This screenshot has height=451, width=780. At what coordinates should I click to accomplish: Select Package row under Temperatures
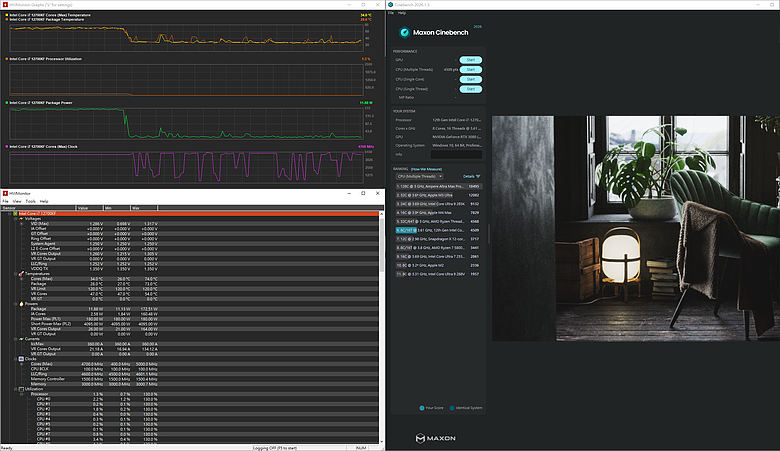[x=196, y=283]
